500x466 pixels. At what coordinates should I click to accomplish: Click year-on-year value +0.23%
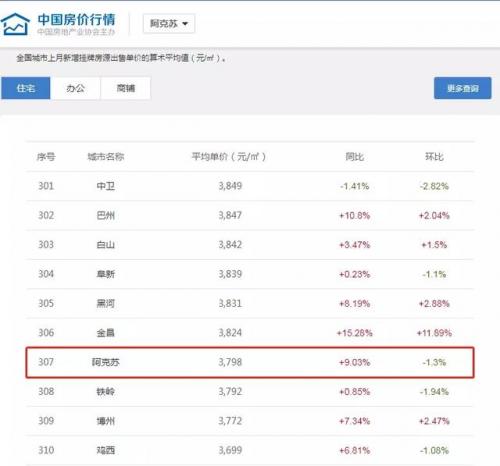[354, 274]
